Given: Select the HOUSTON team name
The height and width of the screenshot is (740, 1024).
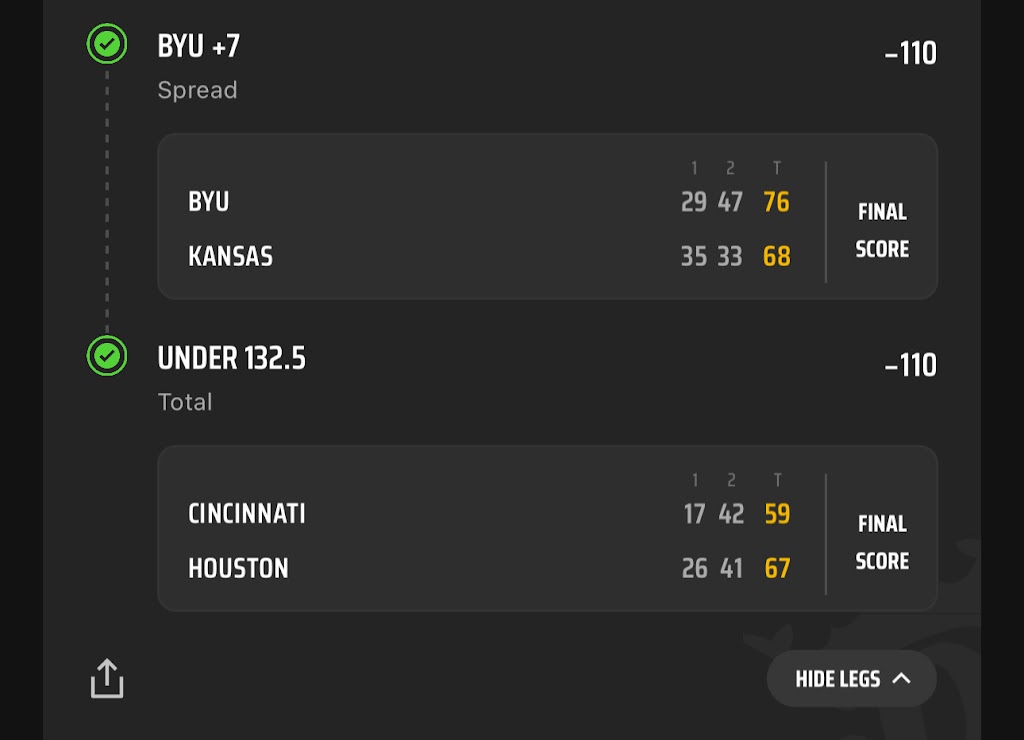Looking at the screenshot, I should [238, 568].
